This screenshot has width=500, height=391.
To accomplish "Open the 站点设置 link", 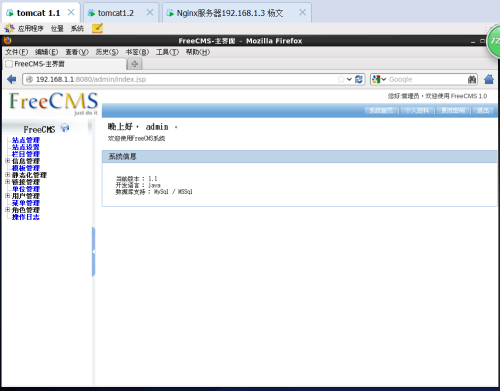I will pos(26,147).
